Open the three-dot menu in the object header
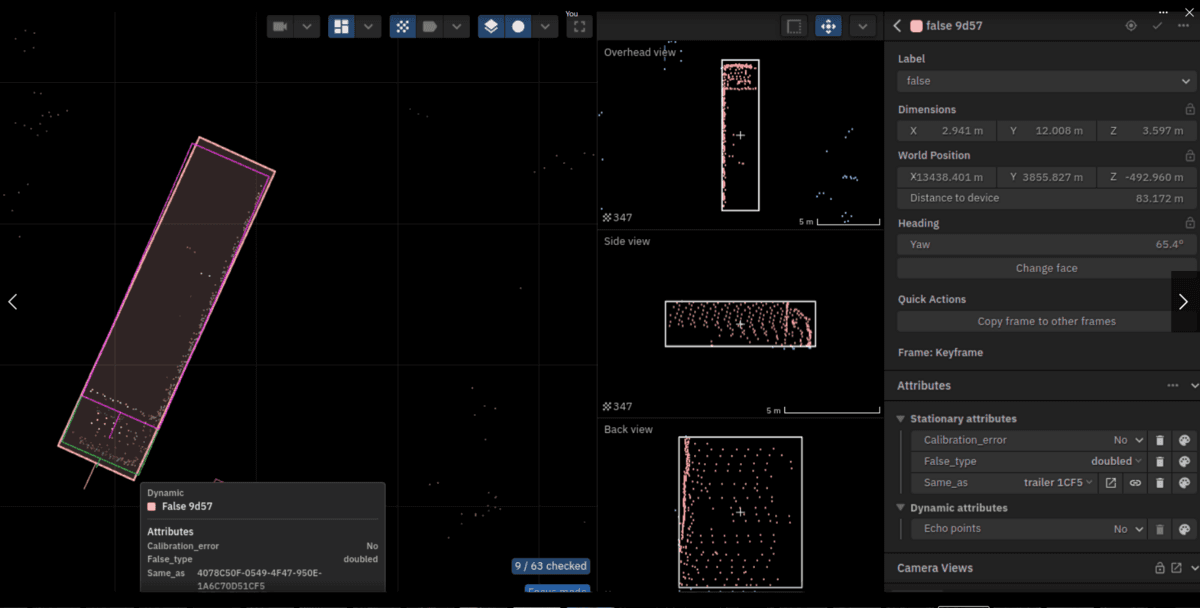 coord(1183,26)
